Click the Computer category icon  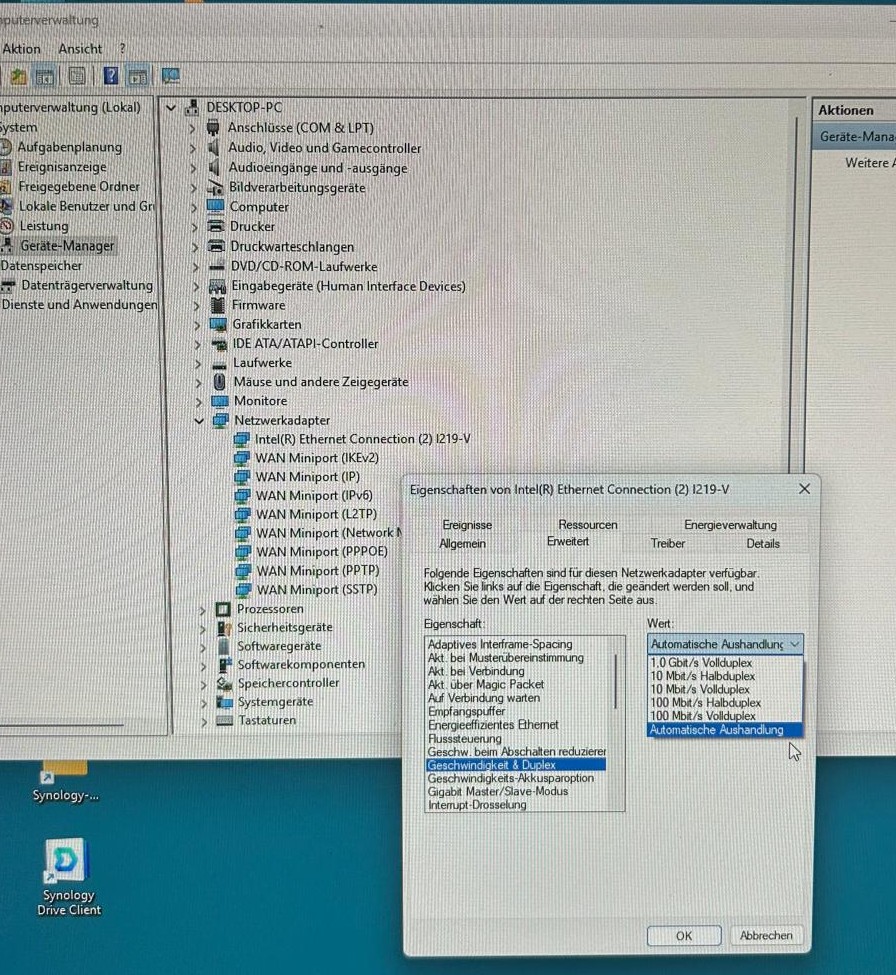coord(215,206)
